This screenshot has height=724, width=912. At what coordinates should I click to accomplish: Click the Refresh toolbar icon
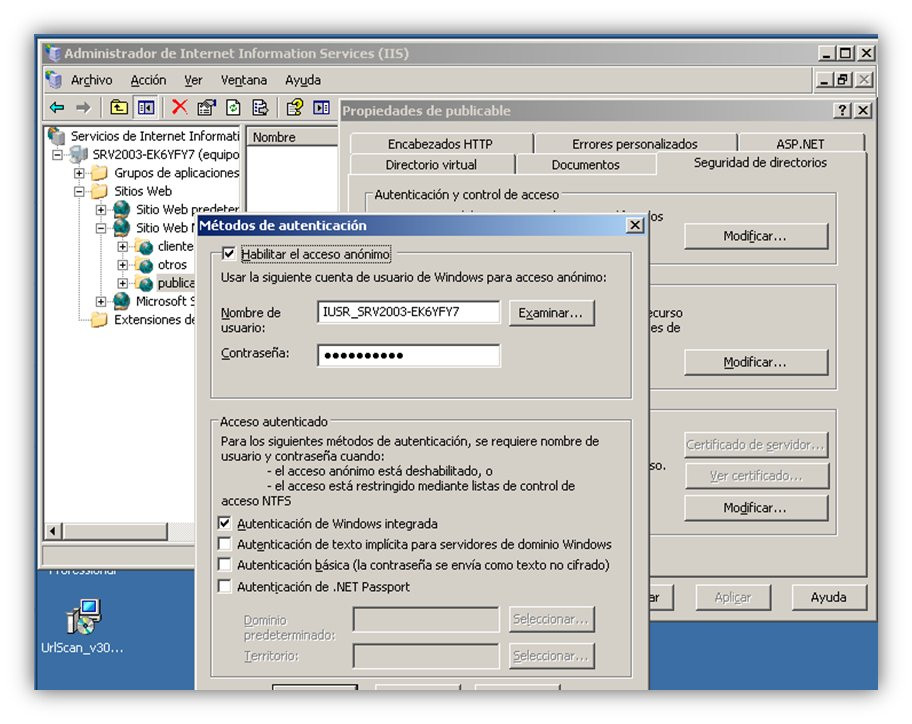pyautogui.click(x=233, y=107)
